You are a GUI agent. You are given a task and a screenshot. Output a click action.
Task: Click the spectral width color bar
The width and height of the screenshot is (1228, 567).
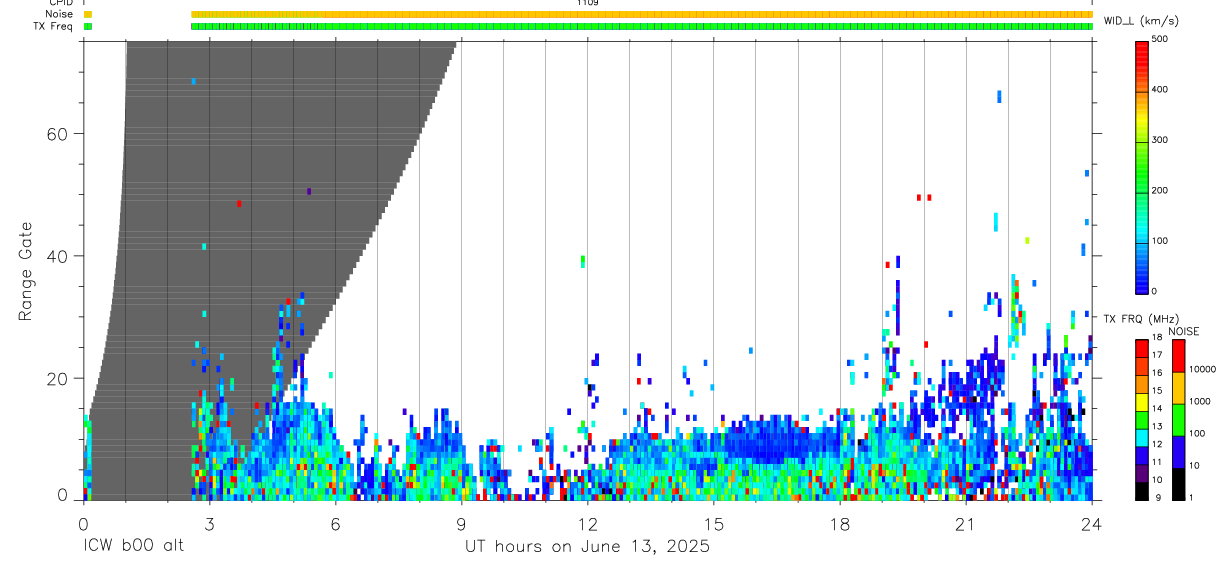tap(1141, 166)
